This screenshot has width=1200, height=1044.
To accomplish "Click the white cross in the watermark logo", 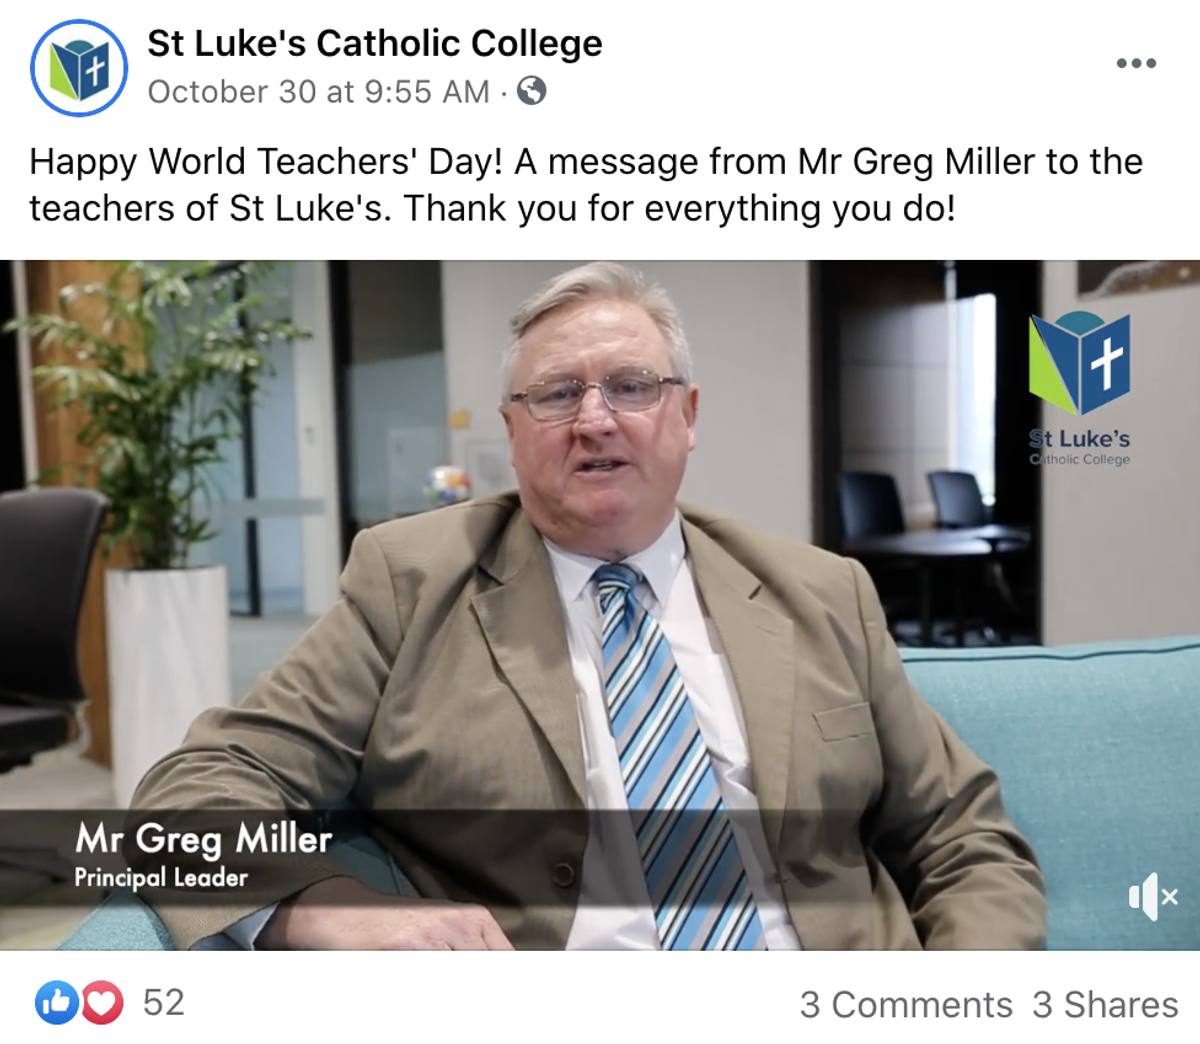I will point(1106,362).
